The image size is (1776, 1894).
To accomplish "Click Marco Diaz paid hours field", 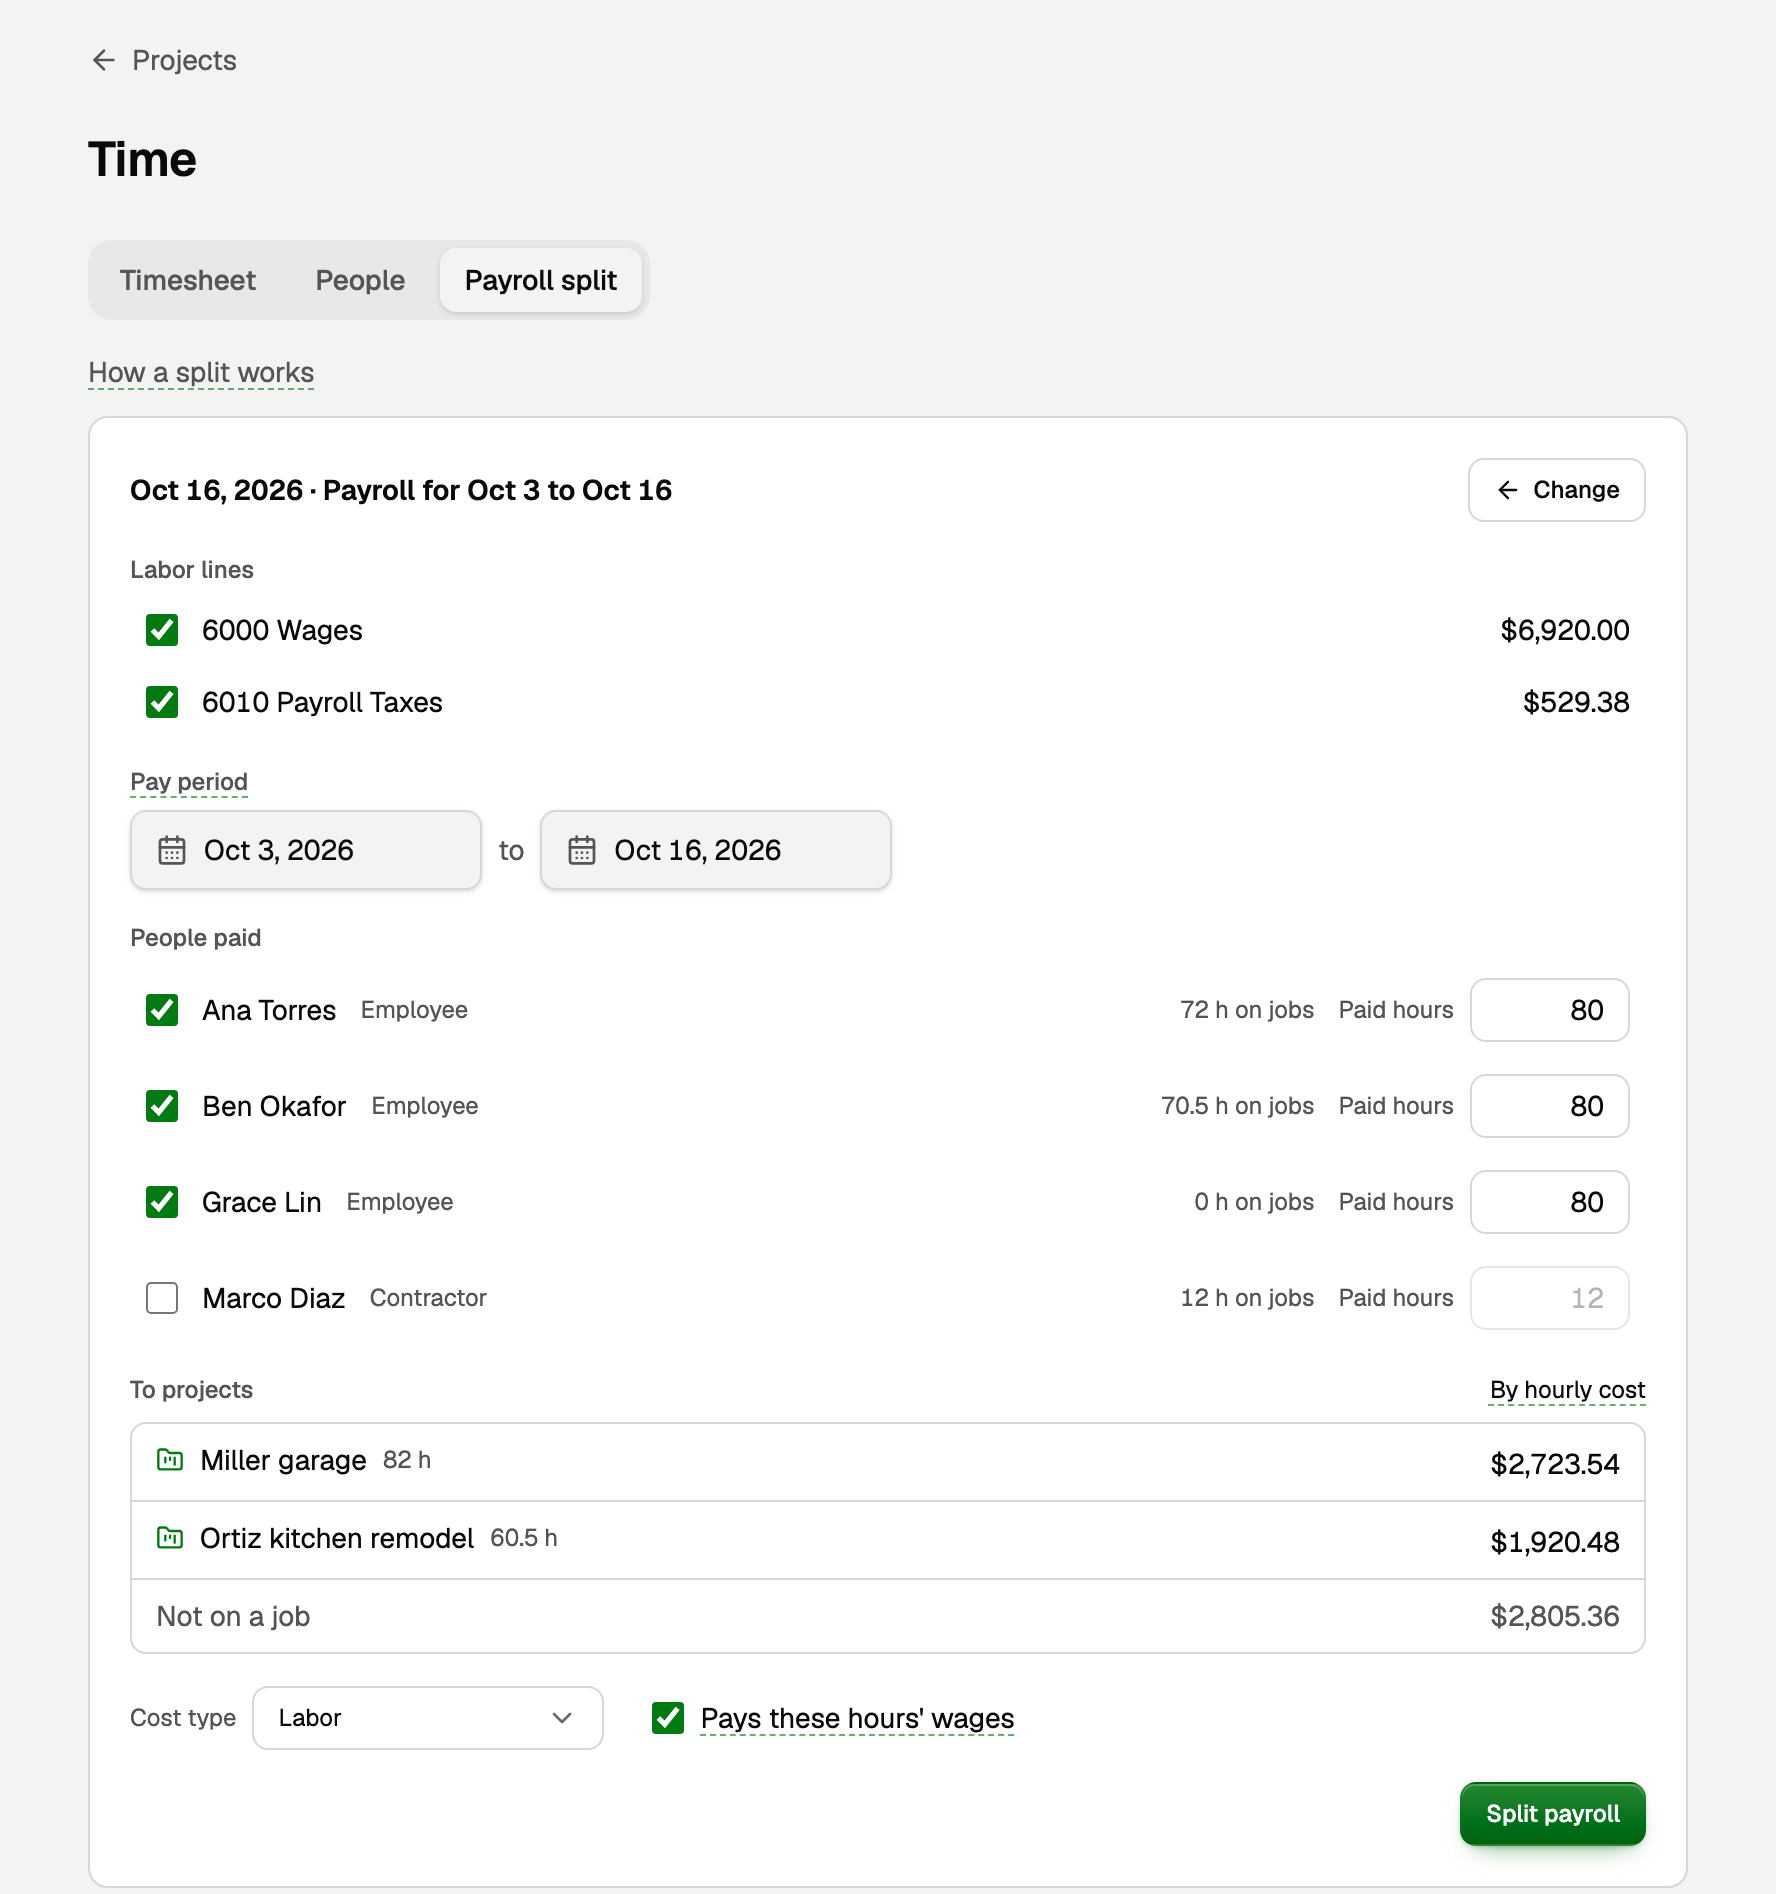I will point(1550,1298).
